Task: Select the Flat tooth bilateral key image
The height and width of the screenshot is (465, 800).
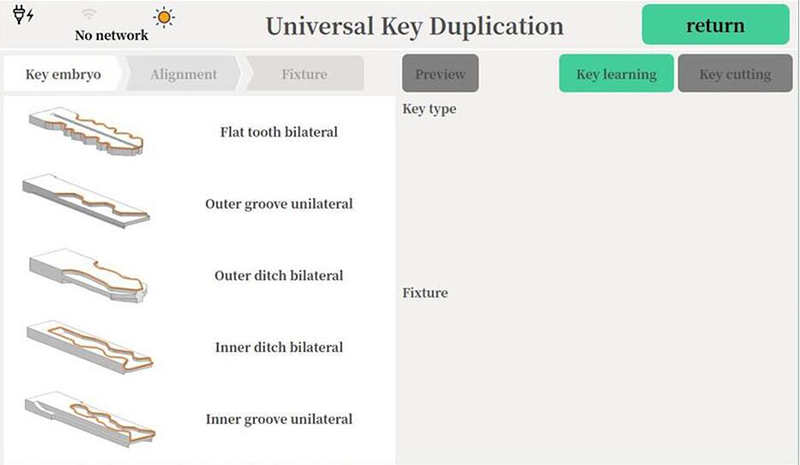Action: (86, 131)
